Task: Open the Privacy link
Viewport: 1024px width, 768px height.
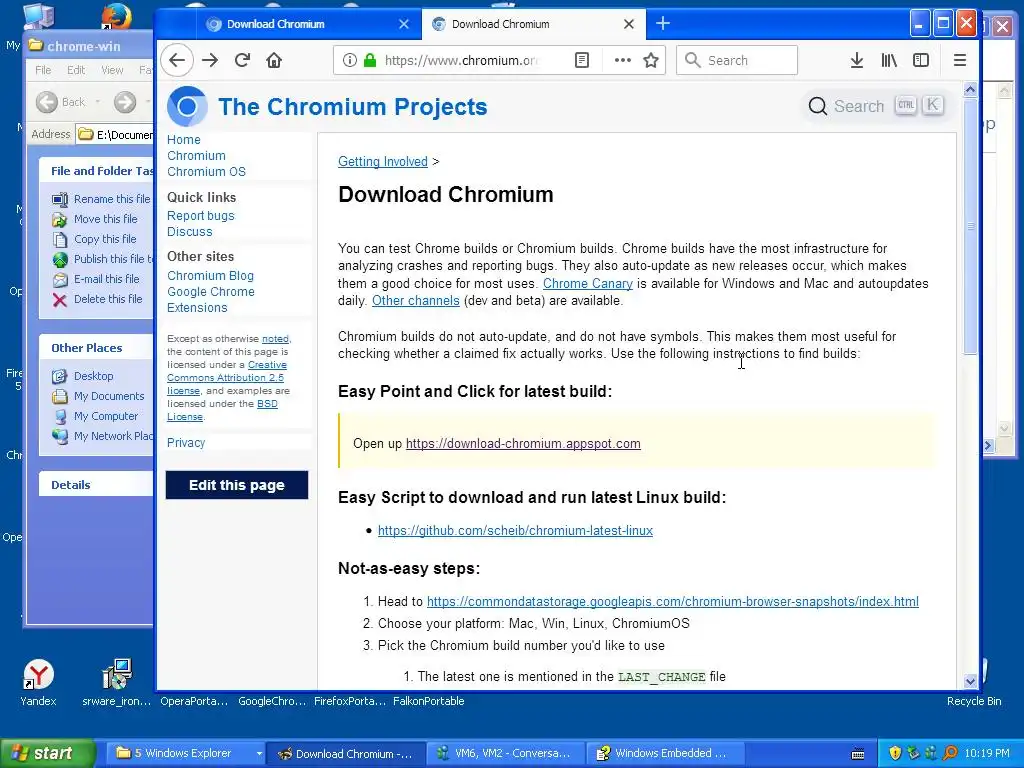Action: coord(186,443)
